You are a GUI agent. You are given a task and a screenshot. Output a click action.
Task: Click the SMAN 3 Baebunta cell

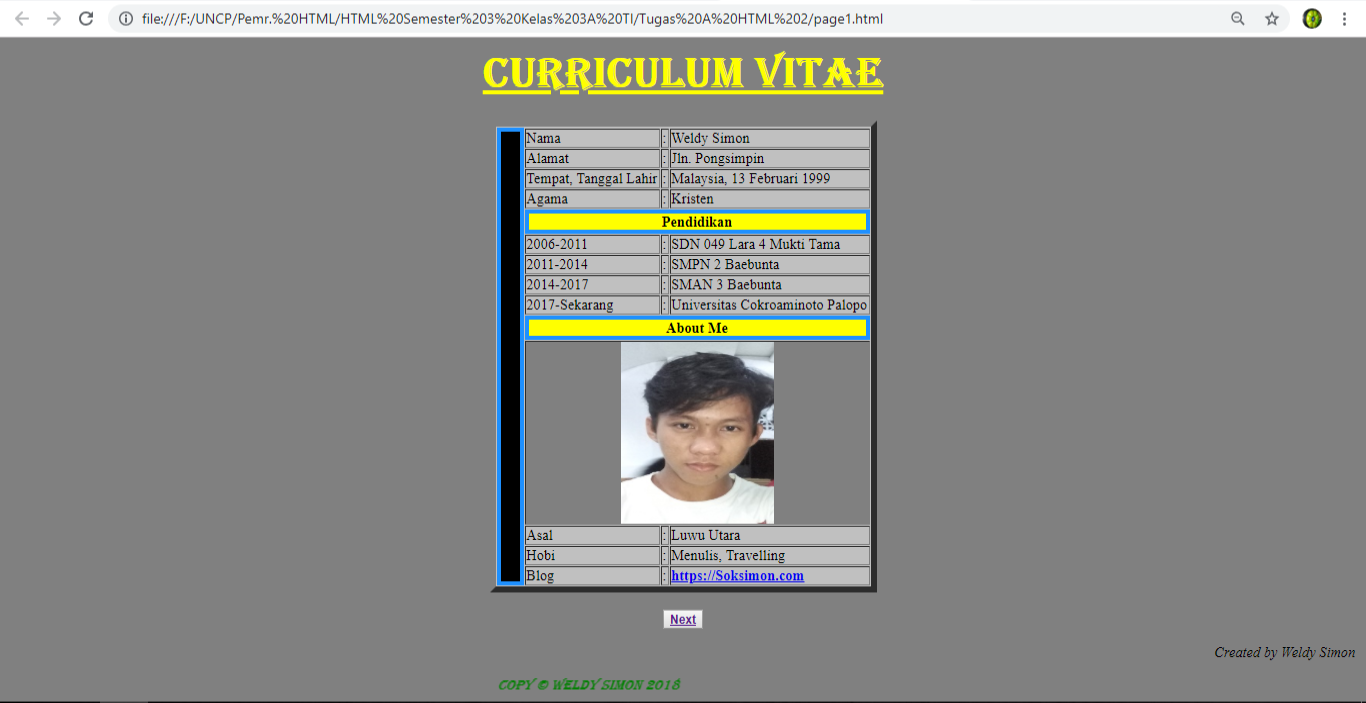(x=769, y=285)
